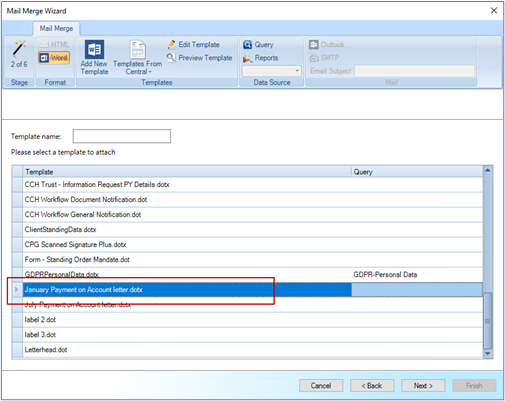Open the Data Source combo box

click(x=271, y=71)
